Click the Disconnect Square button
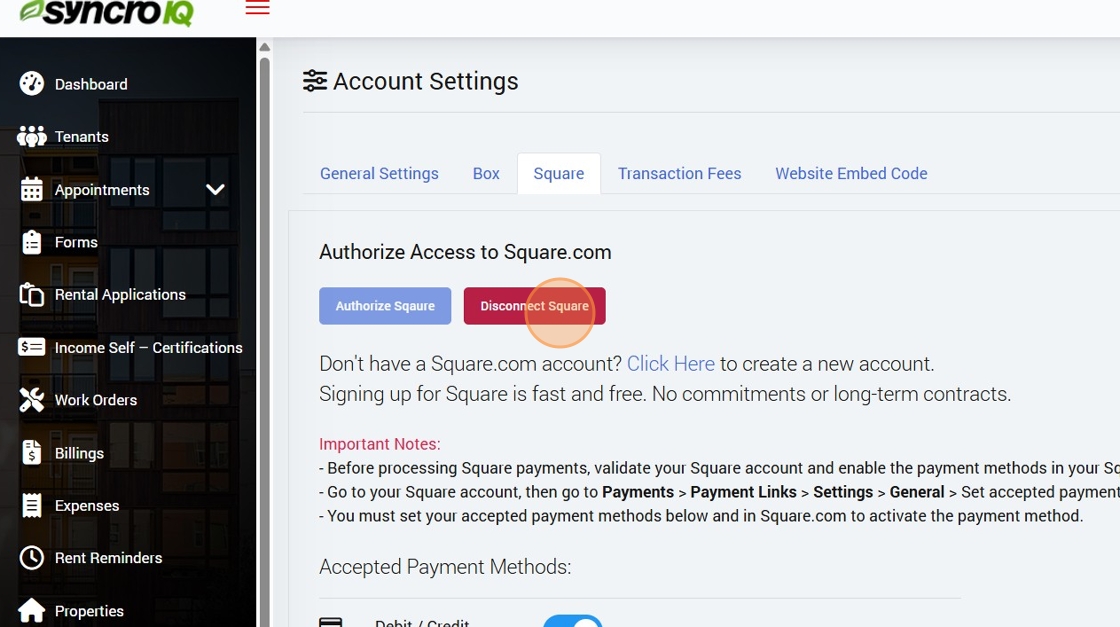The height and width of the screenshot is (627, 1120). coord(534,306)
